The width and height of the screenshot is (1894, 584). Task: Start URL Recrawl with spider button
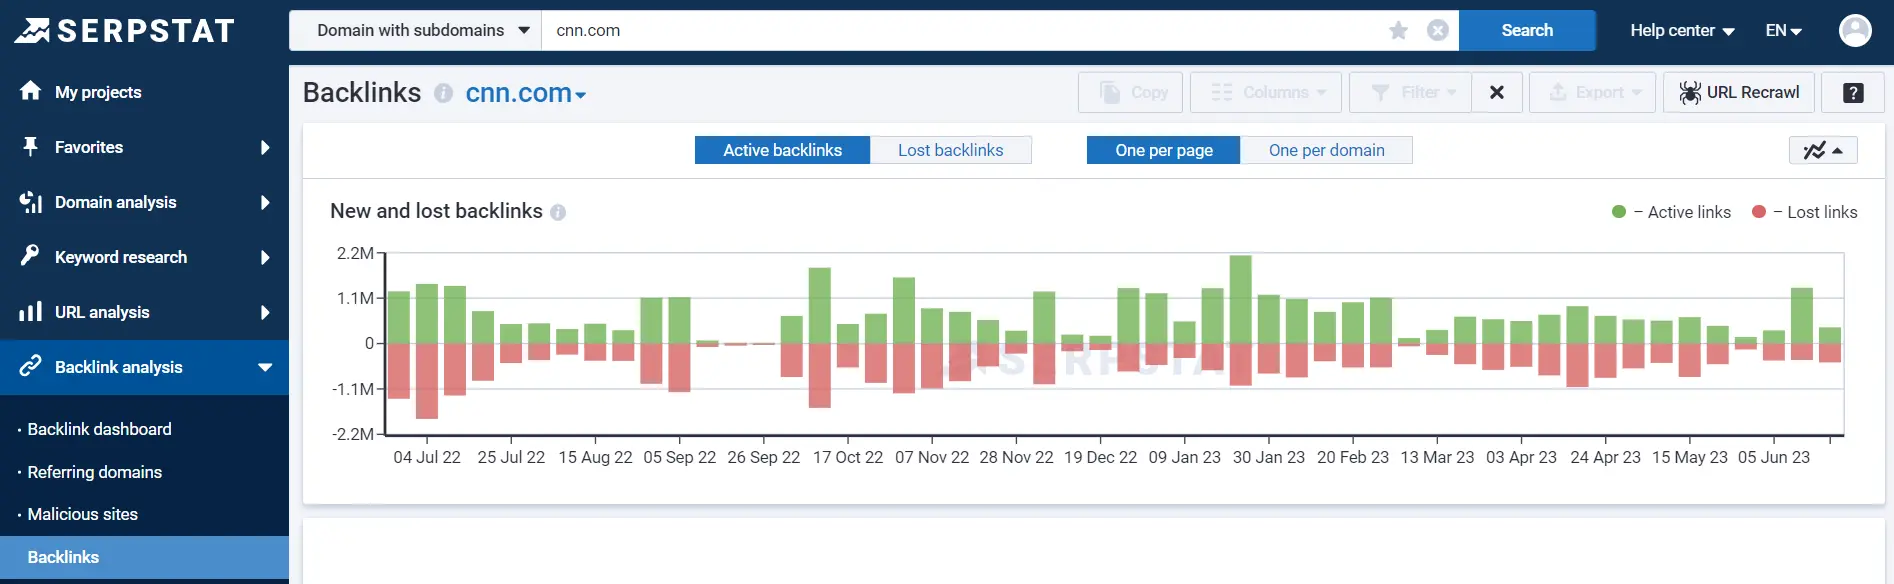click(x=1738, y=92)
